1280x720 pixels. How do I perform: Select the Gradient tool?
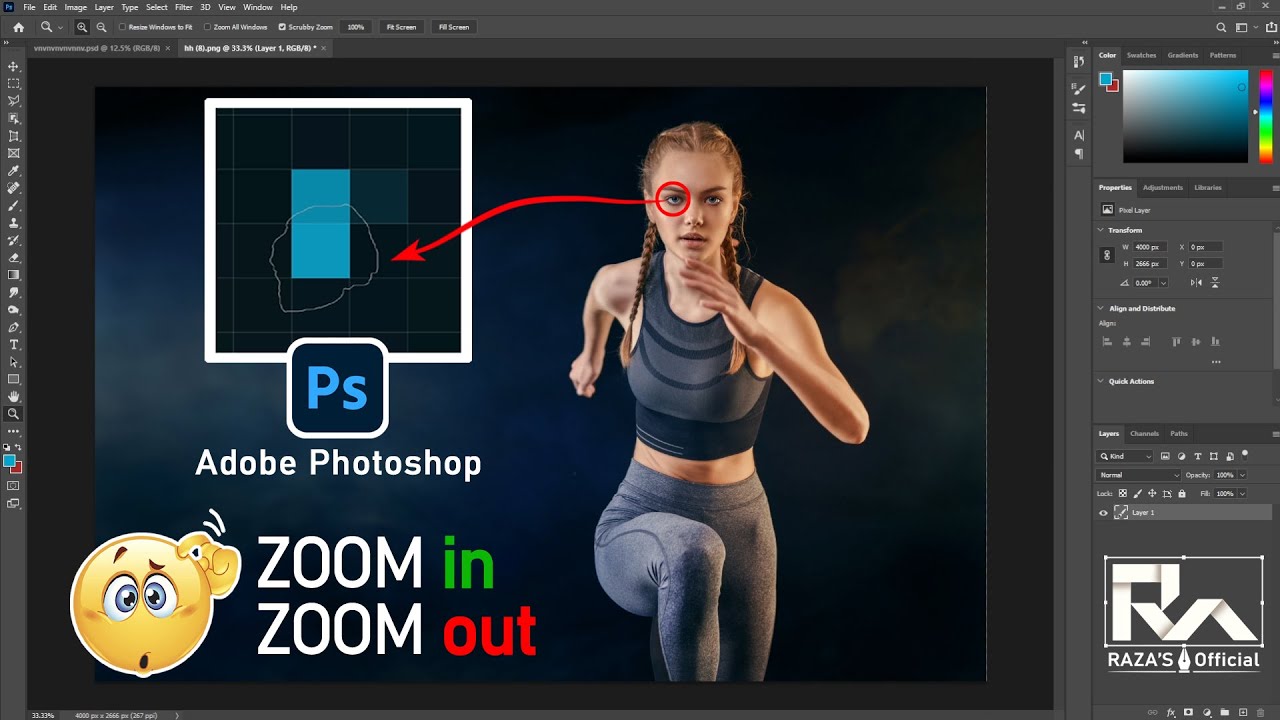coord(14,274)
